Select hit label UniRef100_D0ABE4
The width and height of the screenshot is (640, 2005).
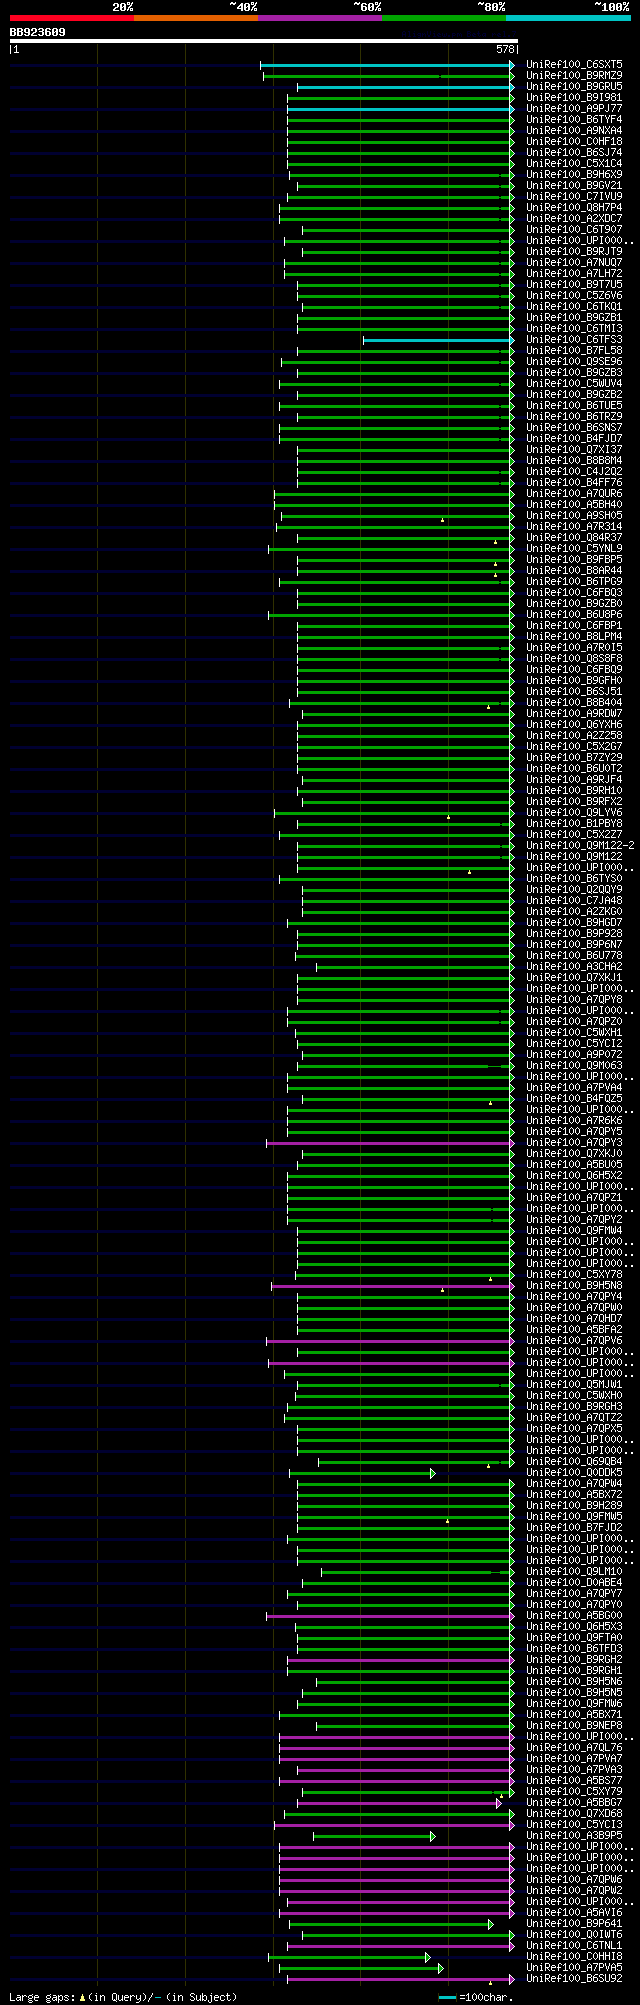(x=574, y=1583)
